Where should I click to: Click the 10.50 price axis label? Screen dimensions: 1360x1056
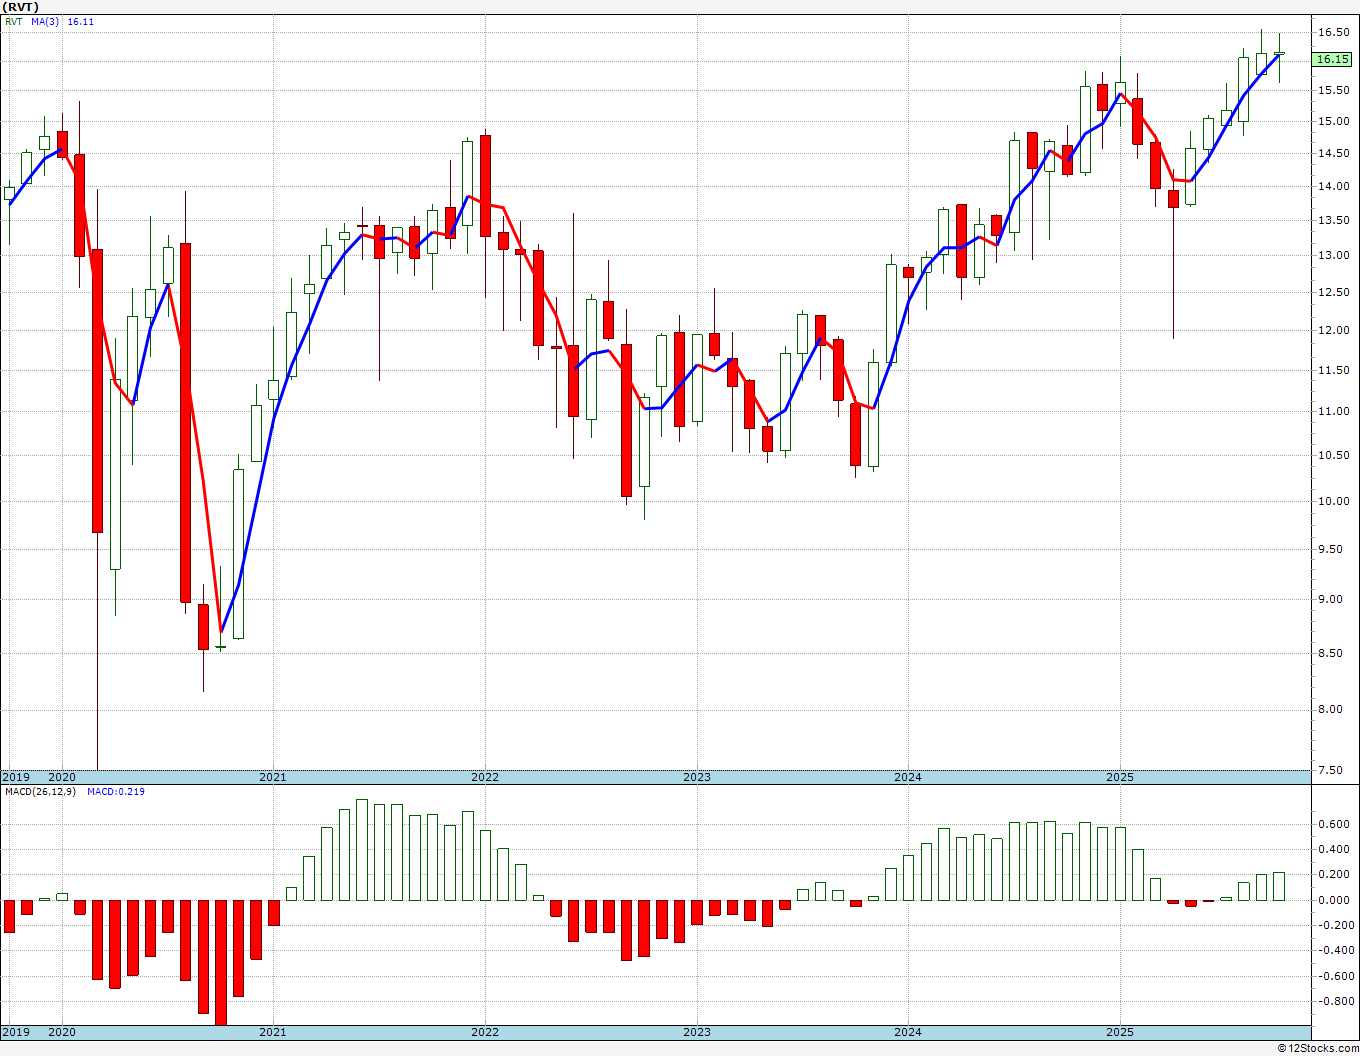point(1333,456)
